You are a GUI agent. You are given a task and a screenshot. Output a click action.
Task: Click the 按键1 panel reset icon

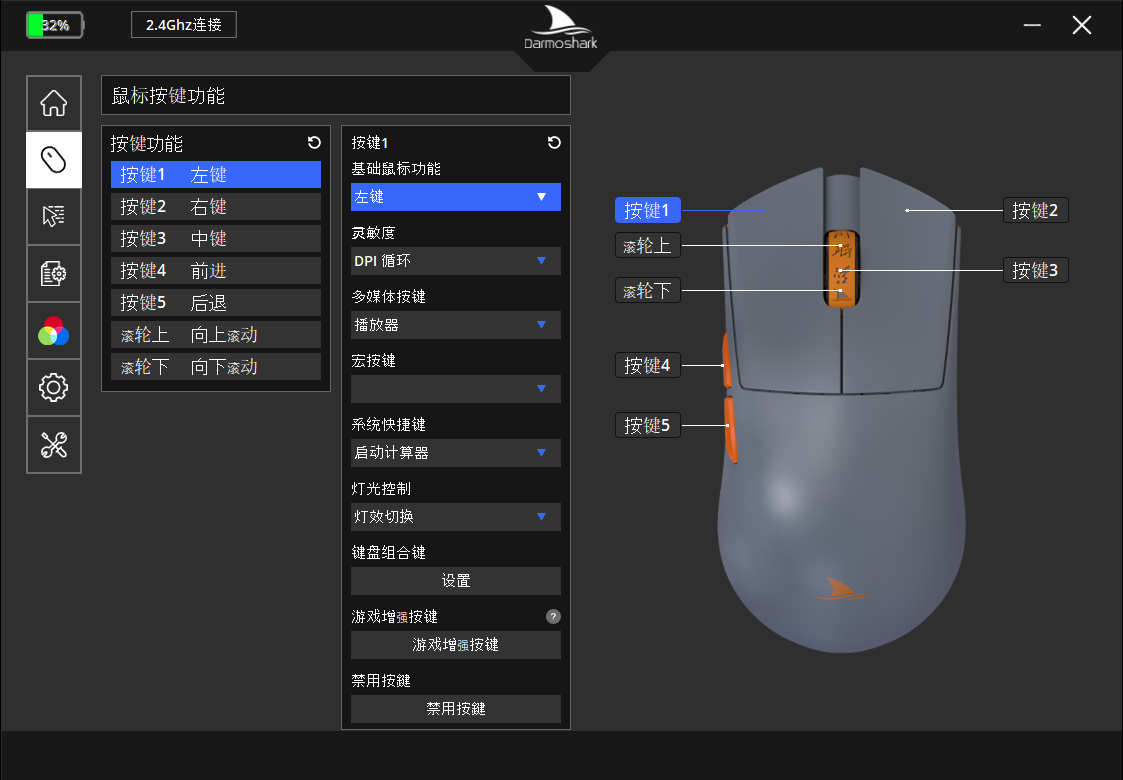pyautogui.click(x=554, y=143)
